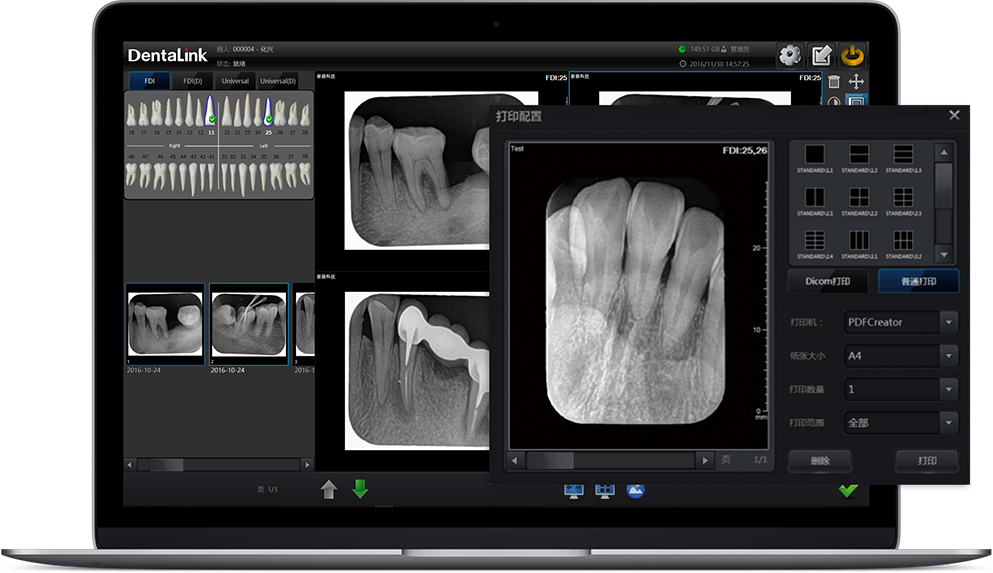Open the PDFCreator printer dropdown
The image size is (993, 573).
coord(900,322)
